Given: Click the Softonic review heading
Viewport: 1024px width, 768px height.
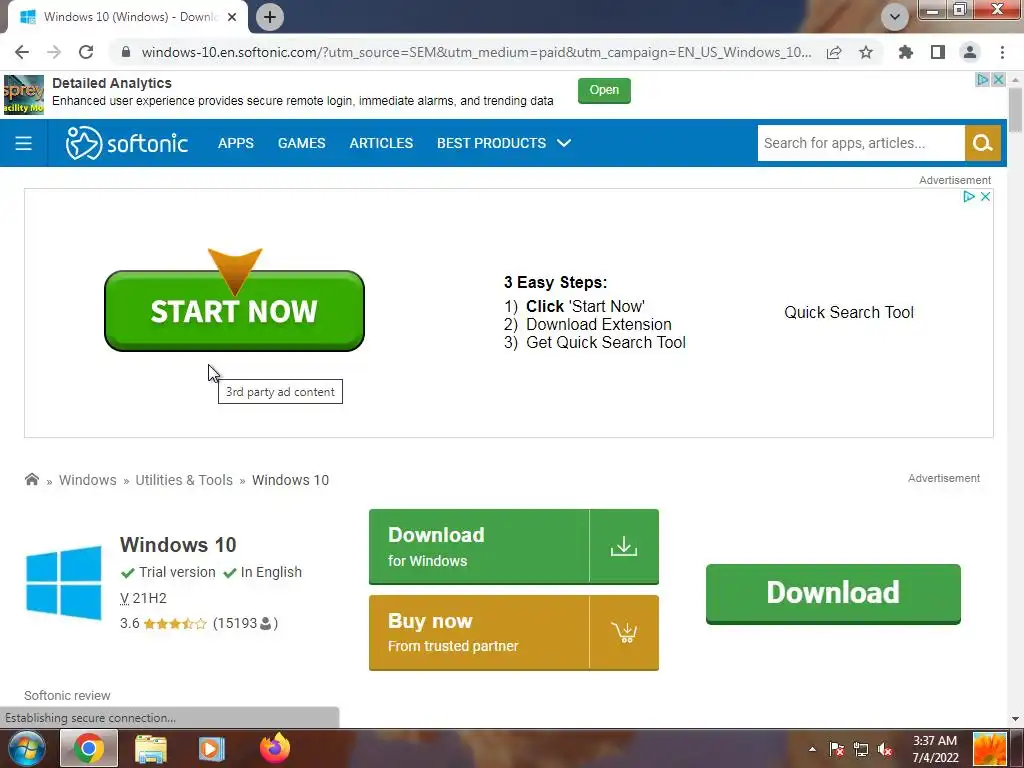Looking at the screenshot, I should [x=67, y=696].
